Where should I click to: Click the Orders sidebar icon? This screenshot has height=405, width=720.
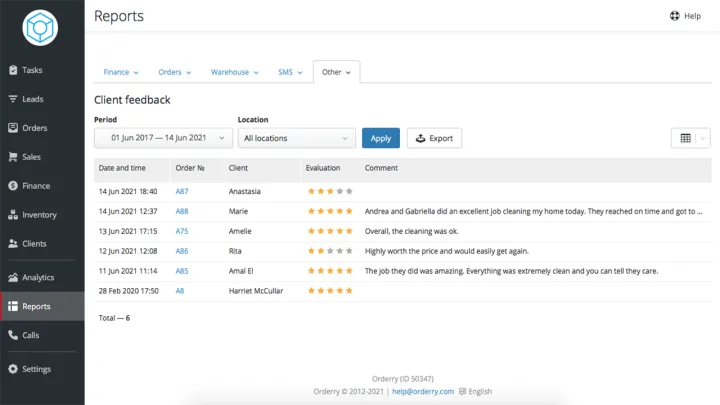(x=13, y=128)
